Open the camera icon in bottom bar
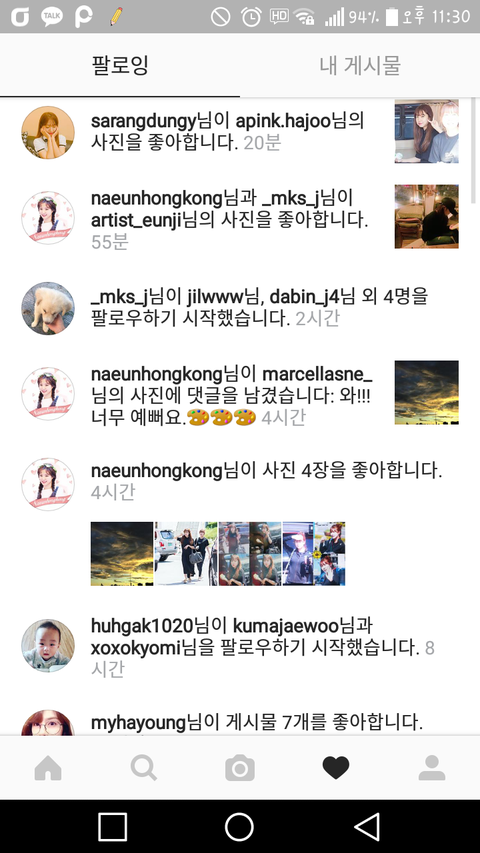 coord(240,768)
